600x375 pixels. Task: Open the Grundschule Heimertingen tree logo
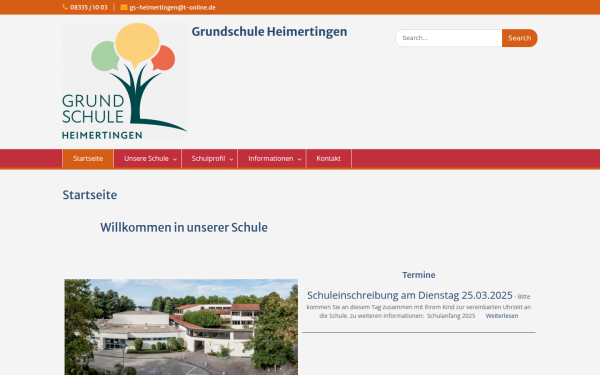pyautogui.click(x=125, y=81)
